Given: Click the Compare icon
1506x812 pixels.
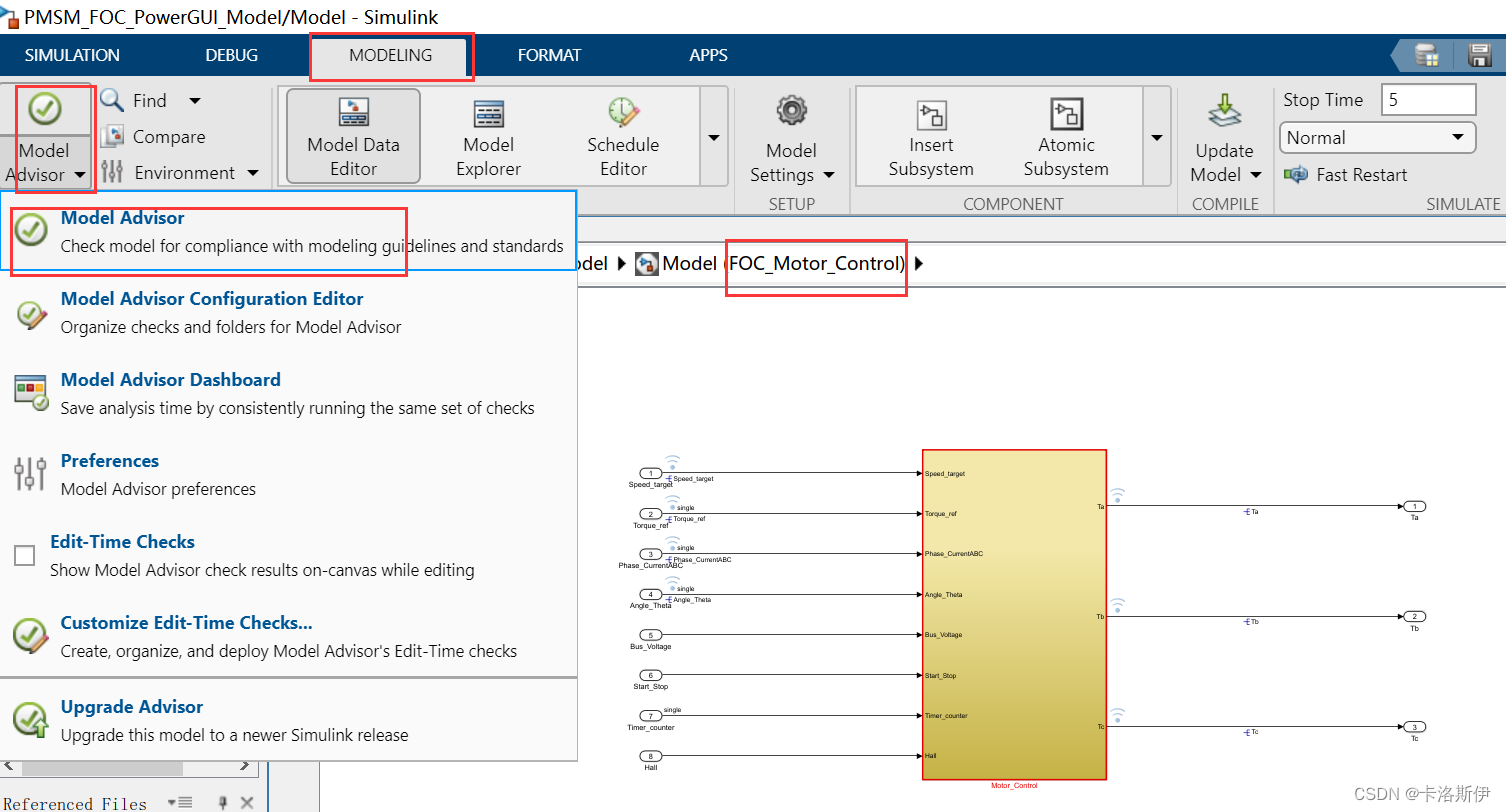Looking at the screenshot, I should tap(113, 137).
